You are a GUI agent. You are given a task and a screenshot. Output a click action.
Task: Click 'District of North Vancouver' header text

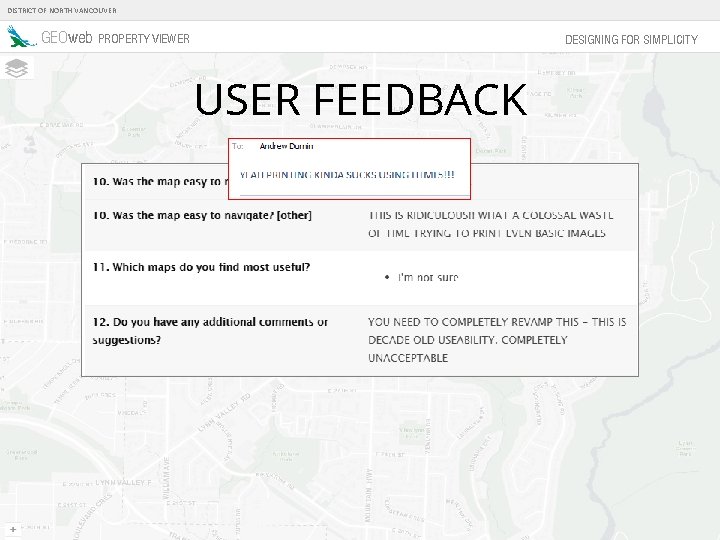[x=62, y=10]
